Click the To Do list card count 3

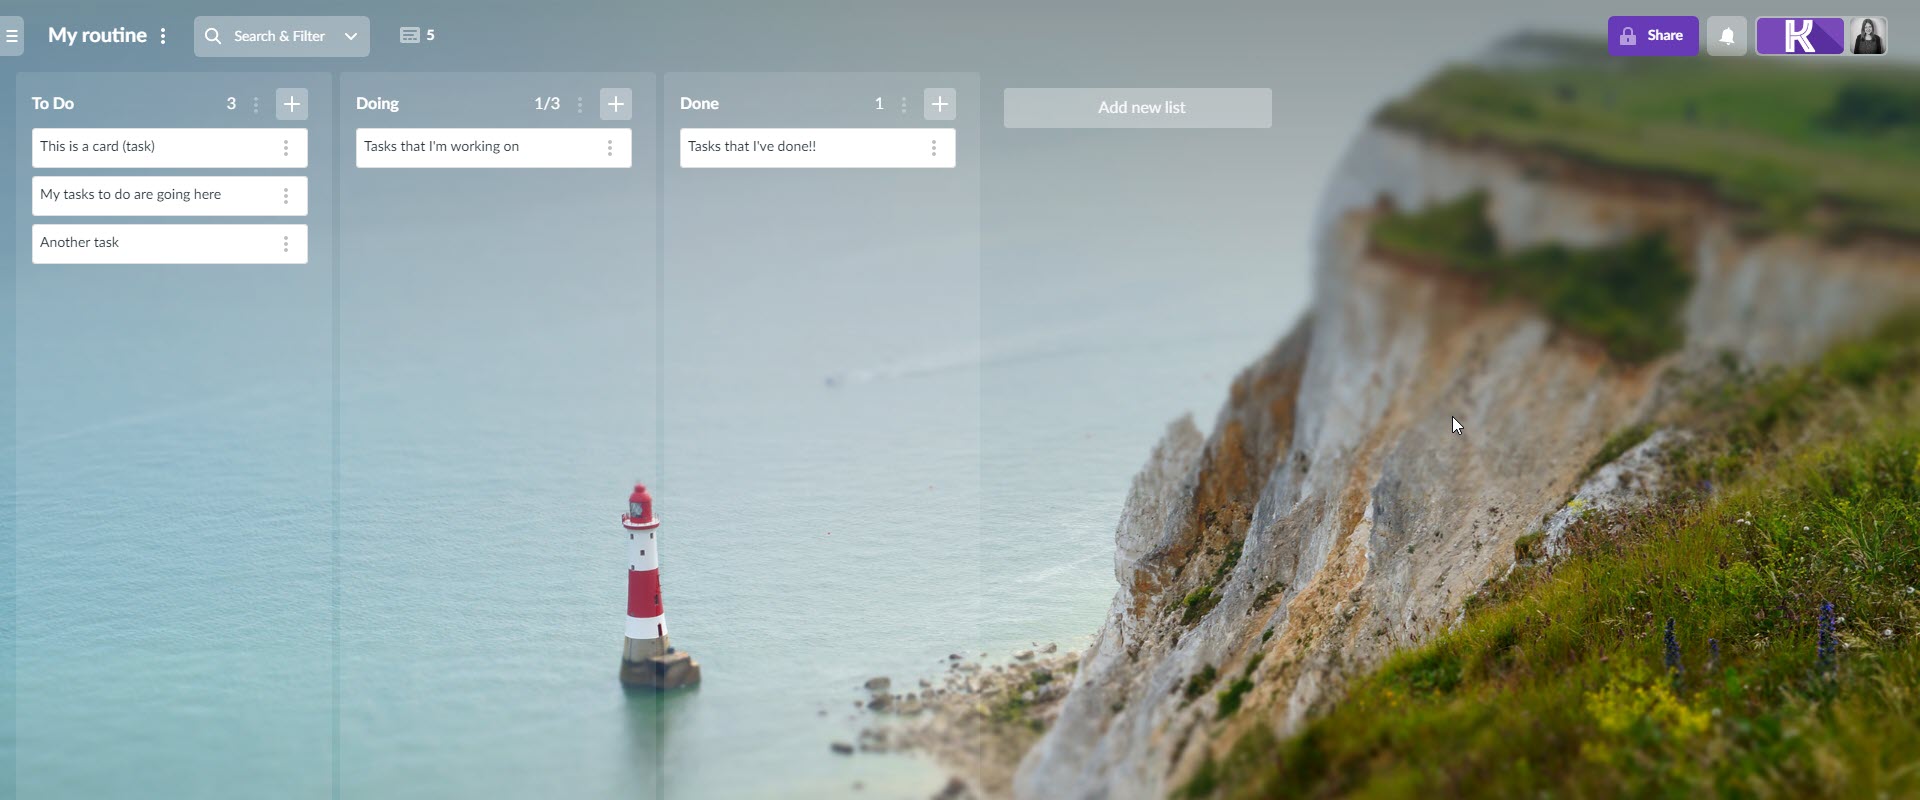(x=231, y=103)
